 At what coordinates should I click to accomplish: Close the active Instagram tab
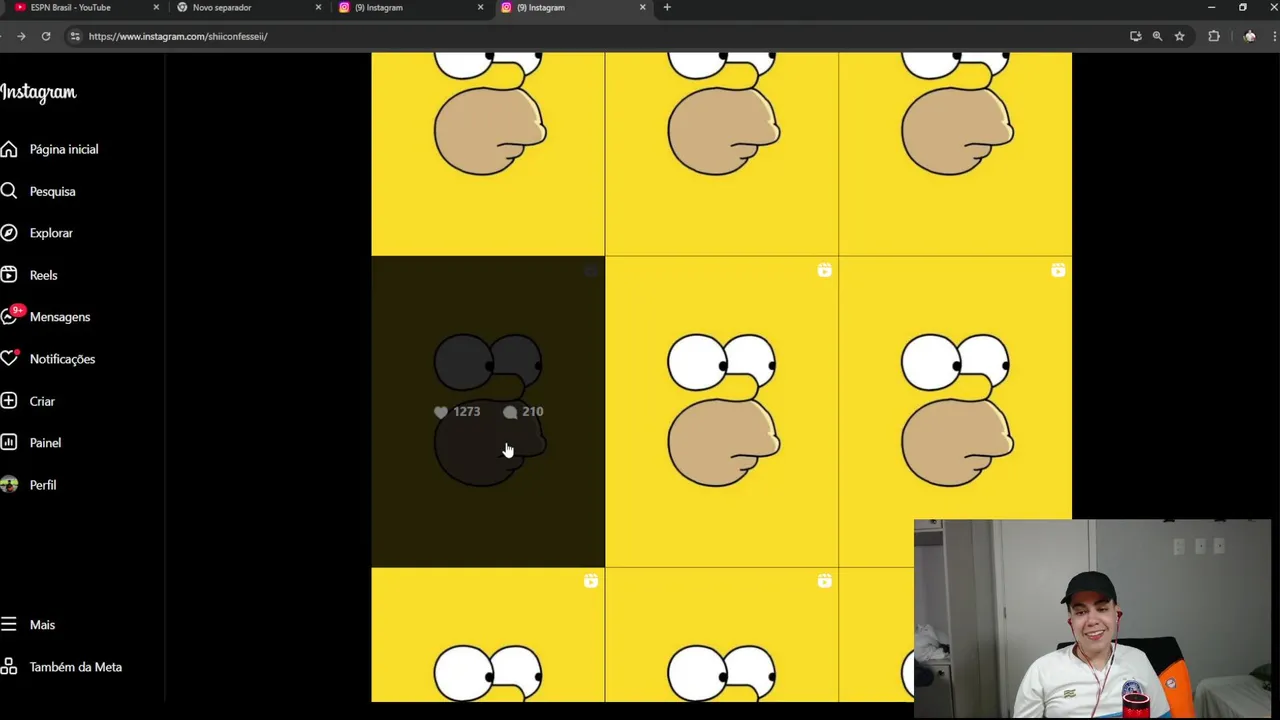(x=642, y=7)
